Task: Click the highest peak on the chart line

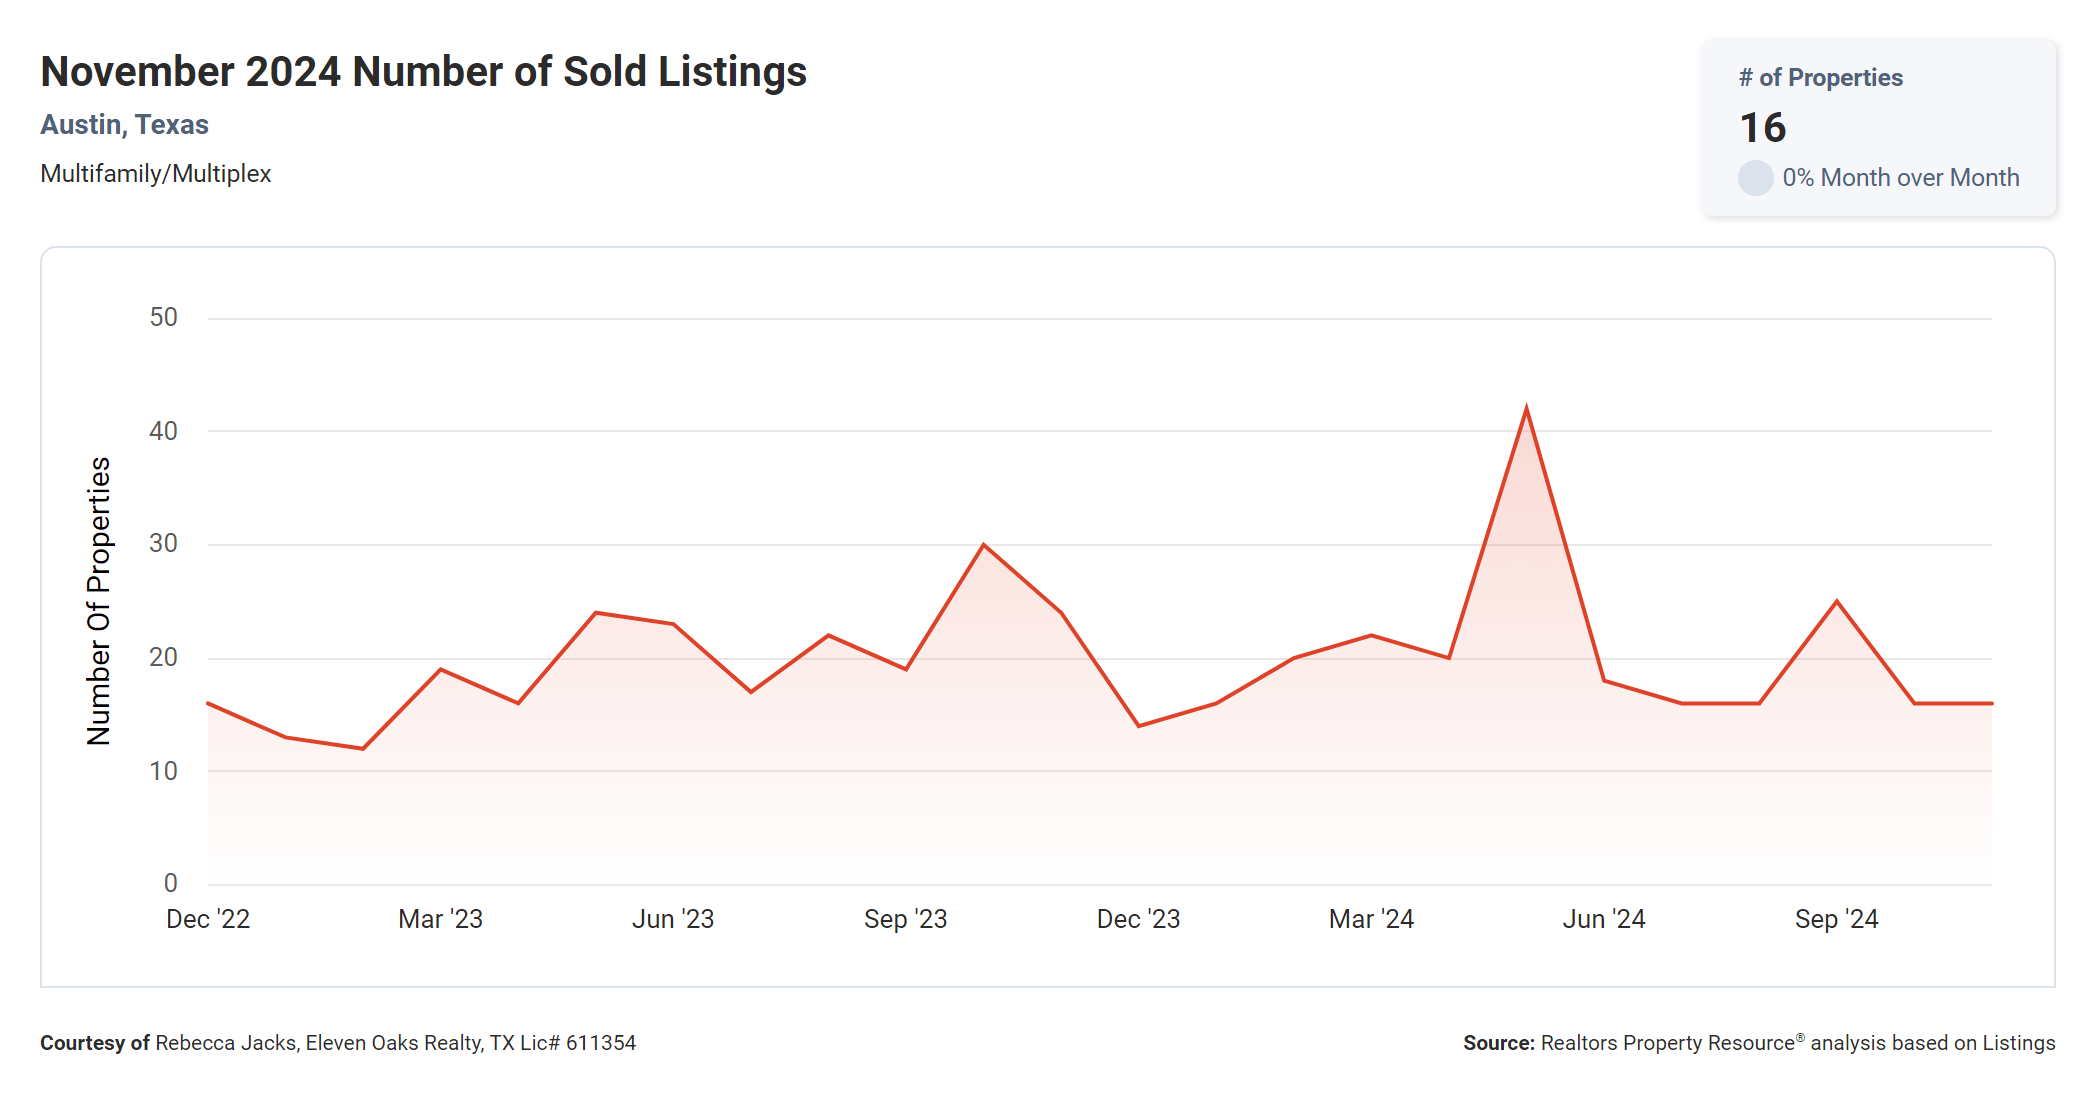Action: coord(1526,408)
